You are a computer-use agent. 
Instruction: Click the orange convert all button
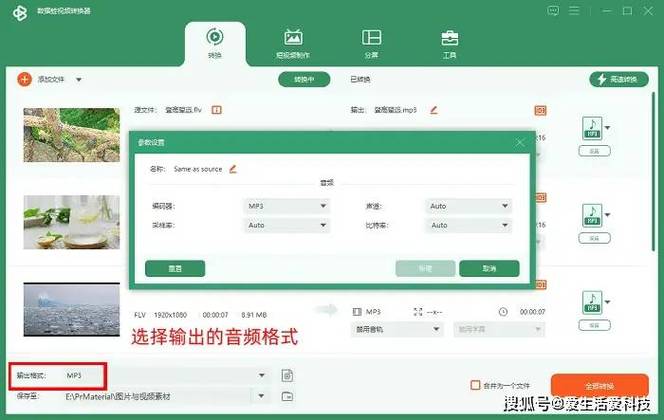click(600, 386)
